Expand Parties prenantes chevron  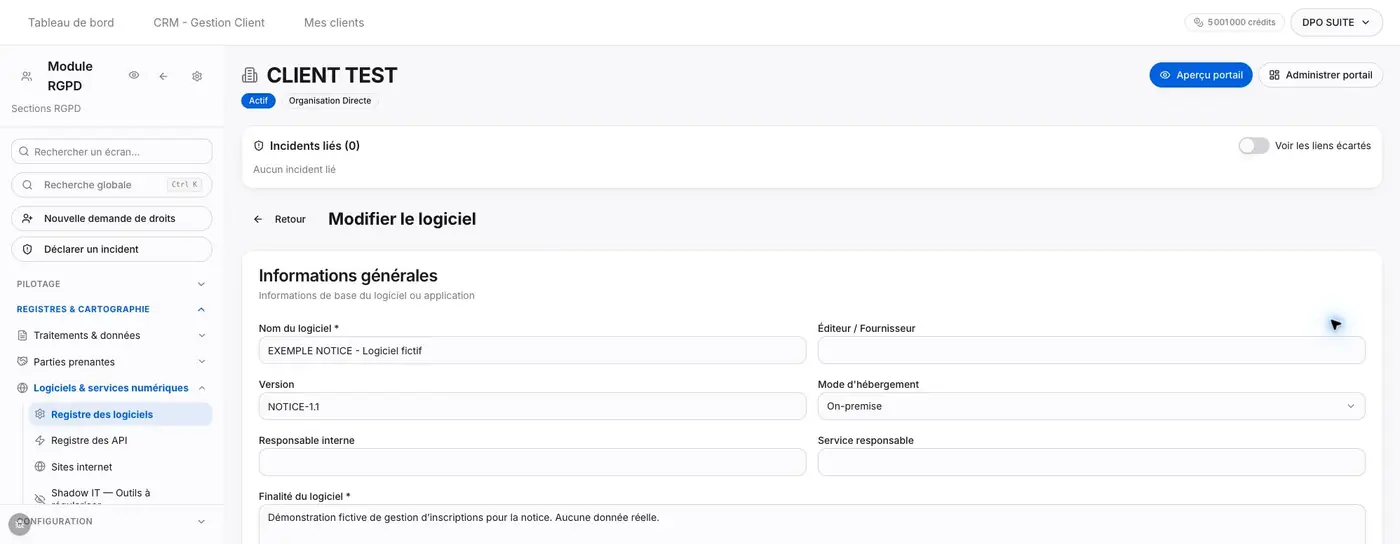[202, 362]
